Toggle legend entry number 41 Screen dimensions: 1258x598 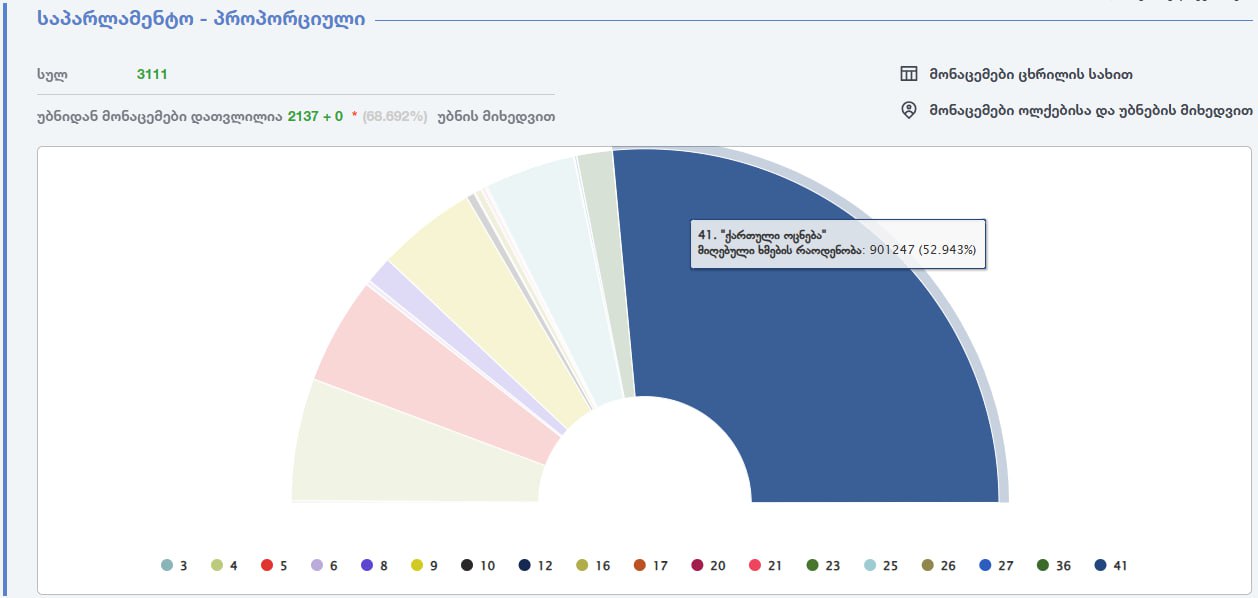click(1112, 565)
